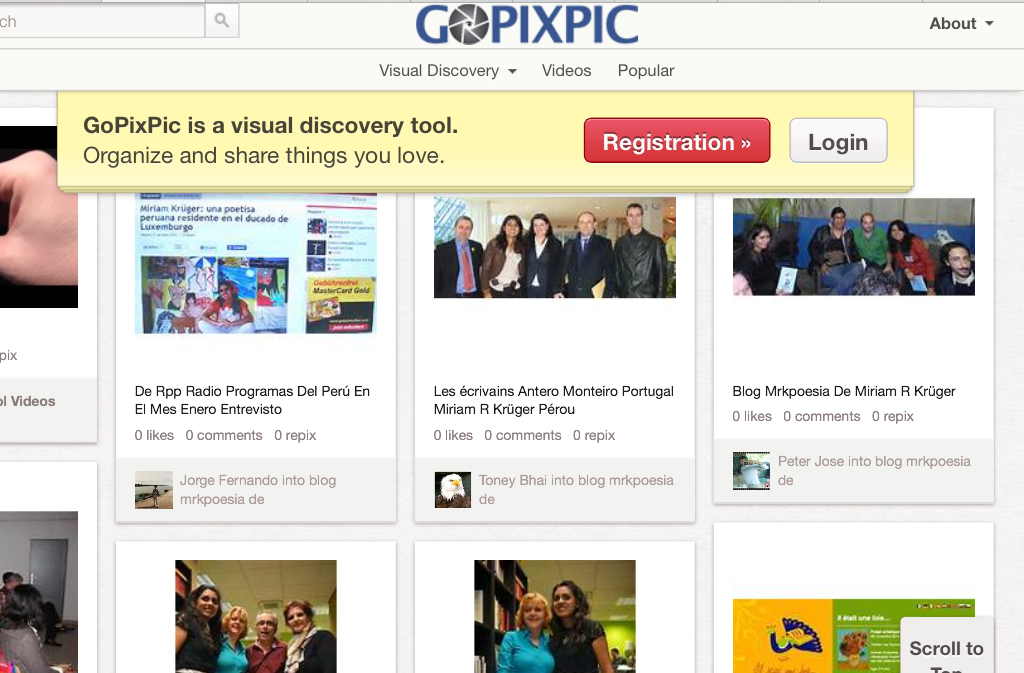Click '0 comments' under Les écrivains post

tap(522, 435)
